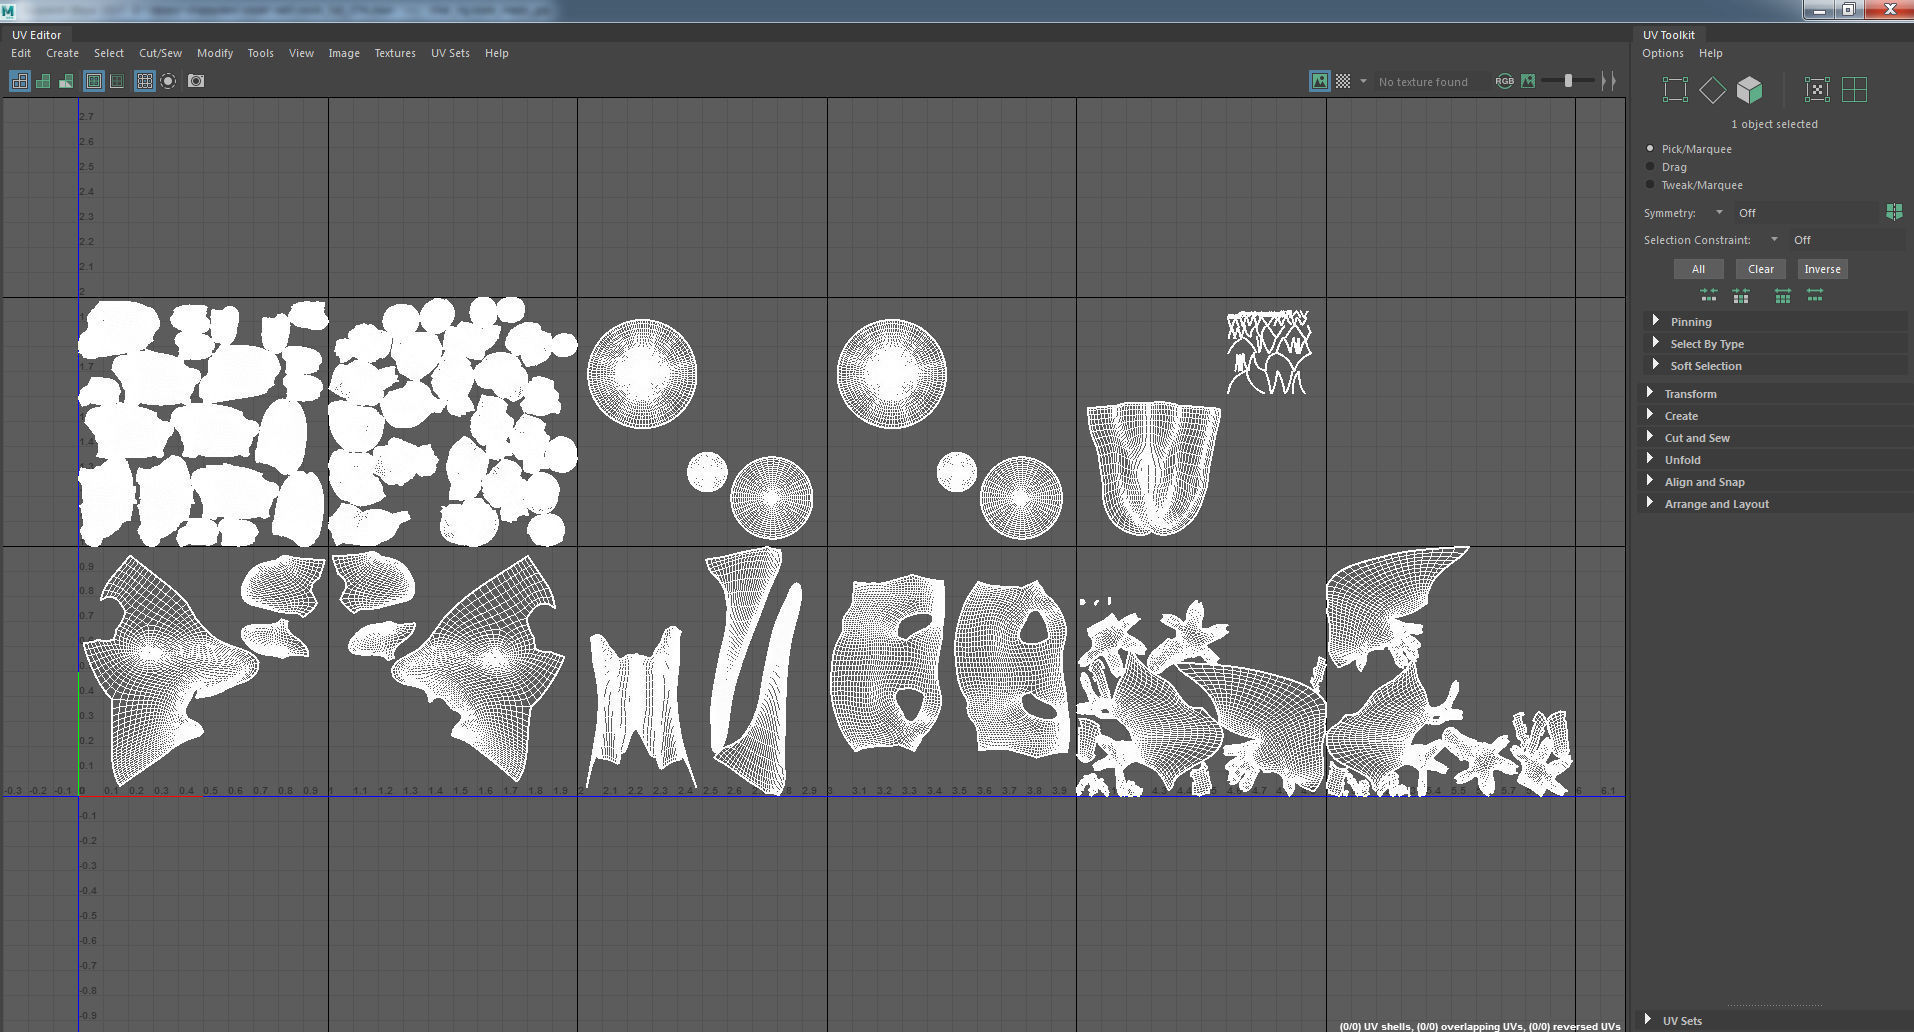
Task: Open the Image menu
Action: (344, 53)
